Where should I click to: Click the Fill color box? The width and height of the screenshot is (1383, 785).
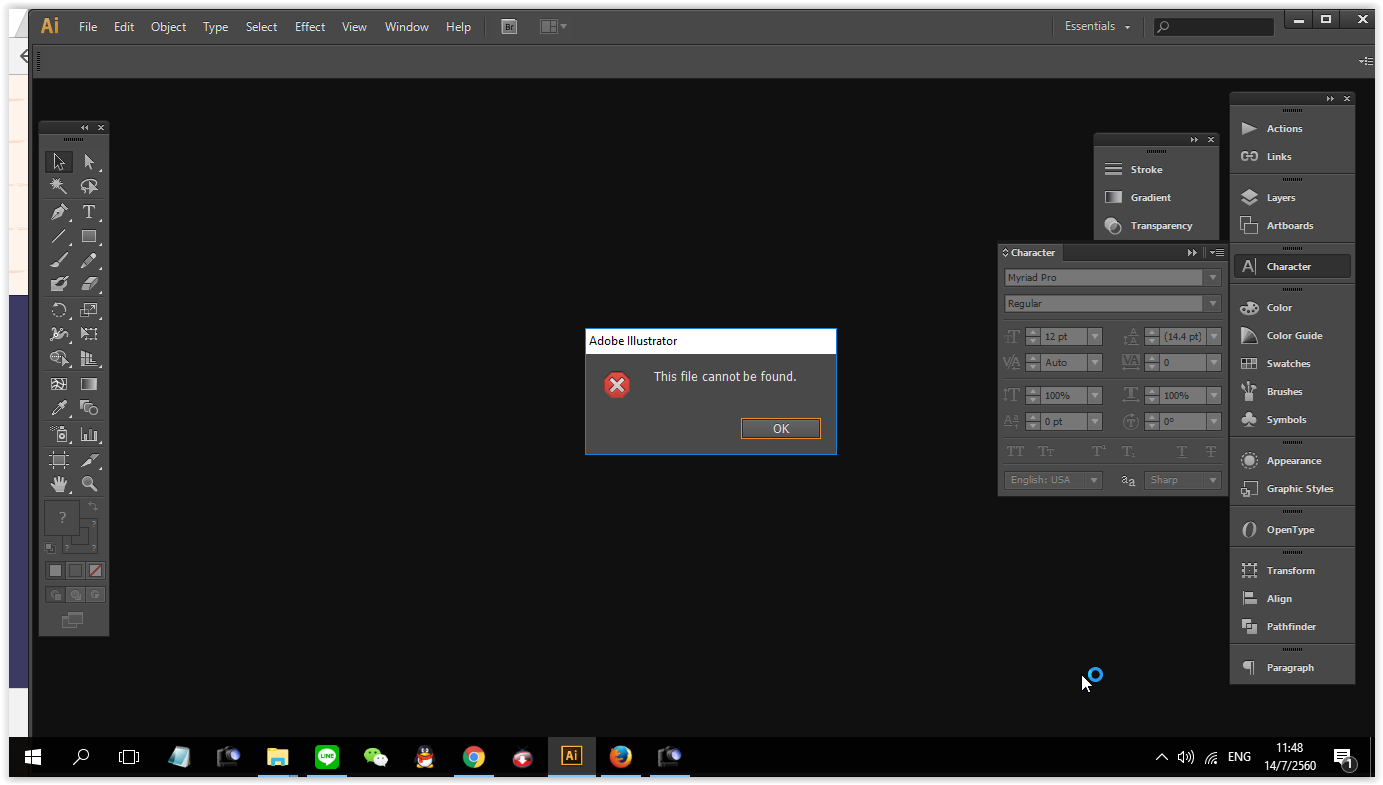click(61, 517)
